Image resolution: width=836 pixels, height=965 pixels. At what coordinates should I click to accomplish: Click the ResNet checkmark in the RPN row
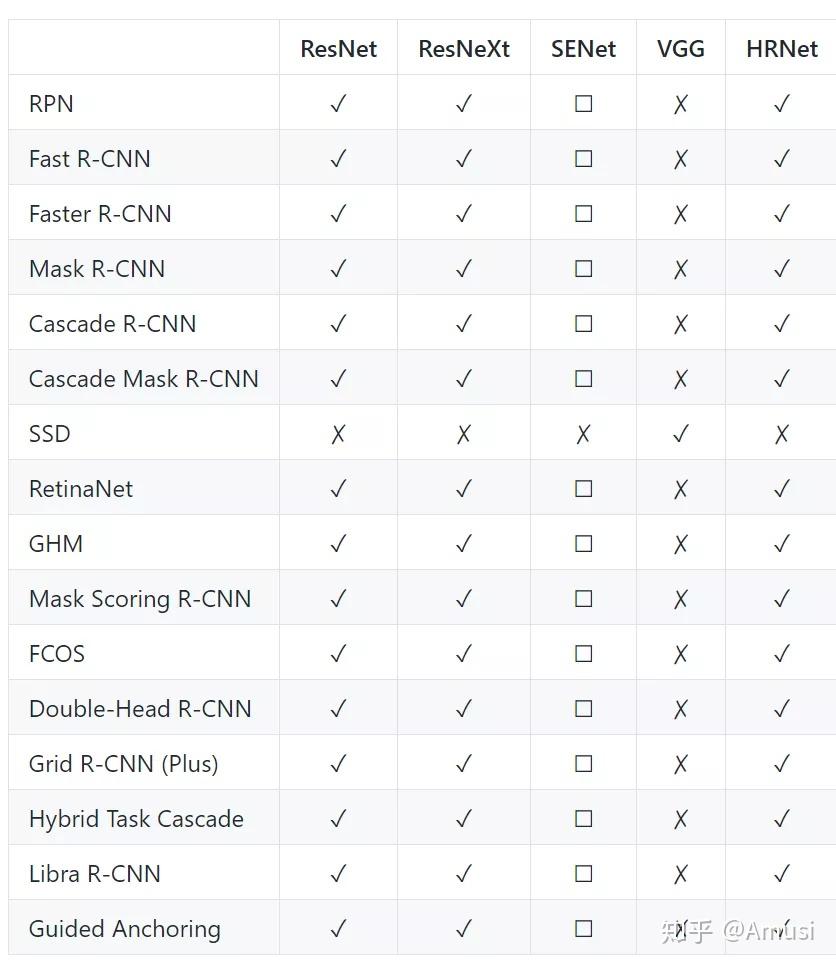coord(338,104)
